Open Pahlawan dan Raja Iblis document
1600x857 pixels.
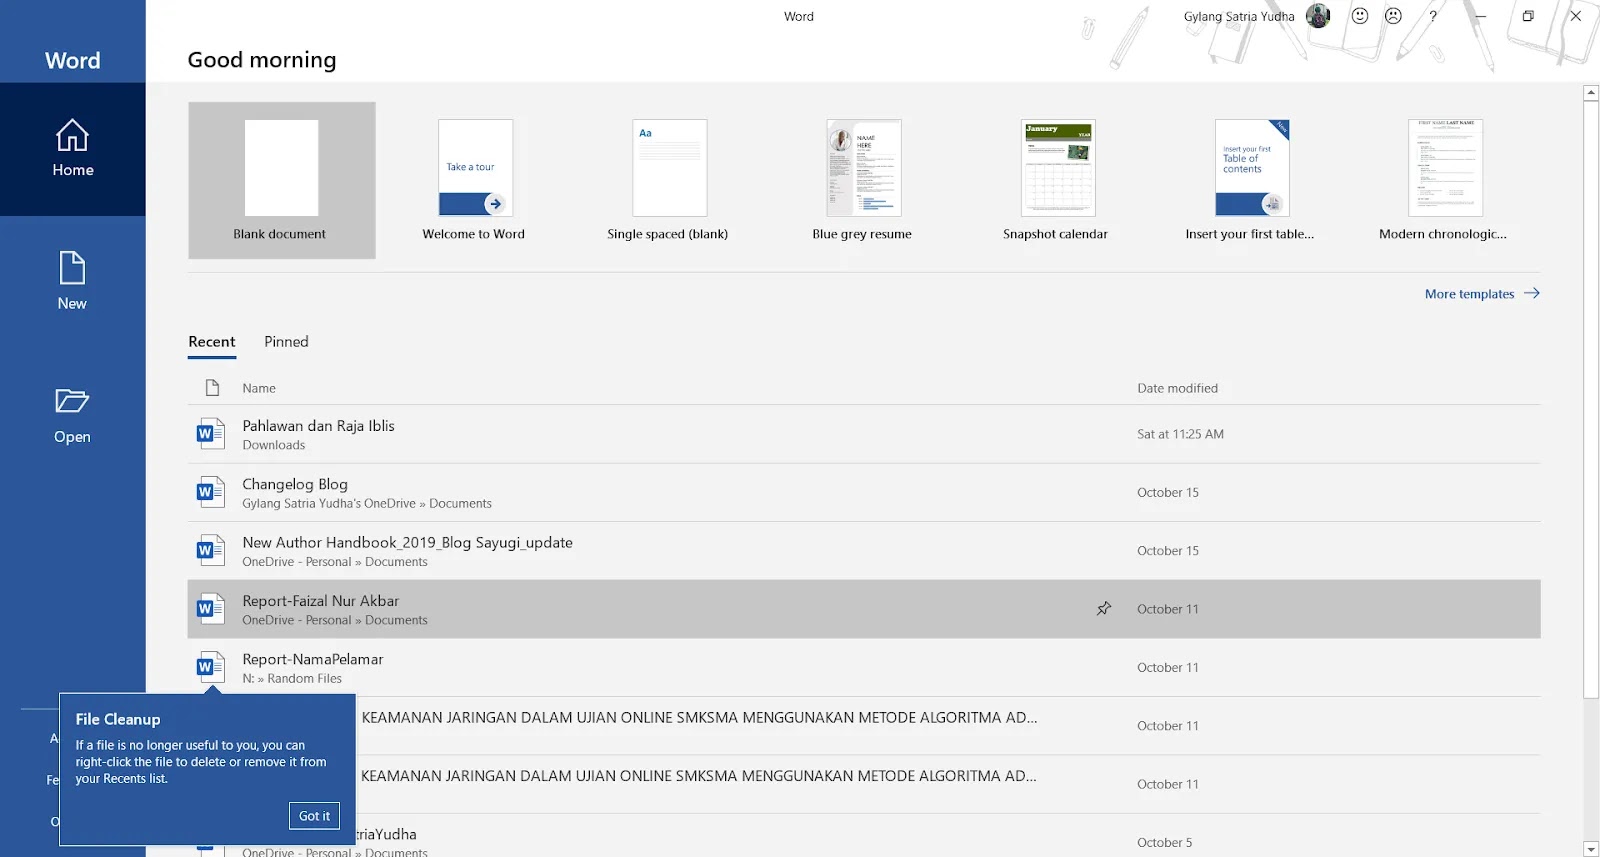click(864, 434)
